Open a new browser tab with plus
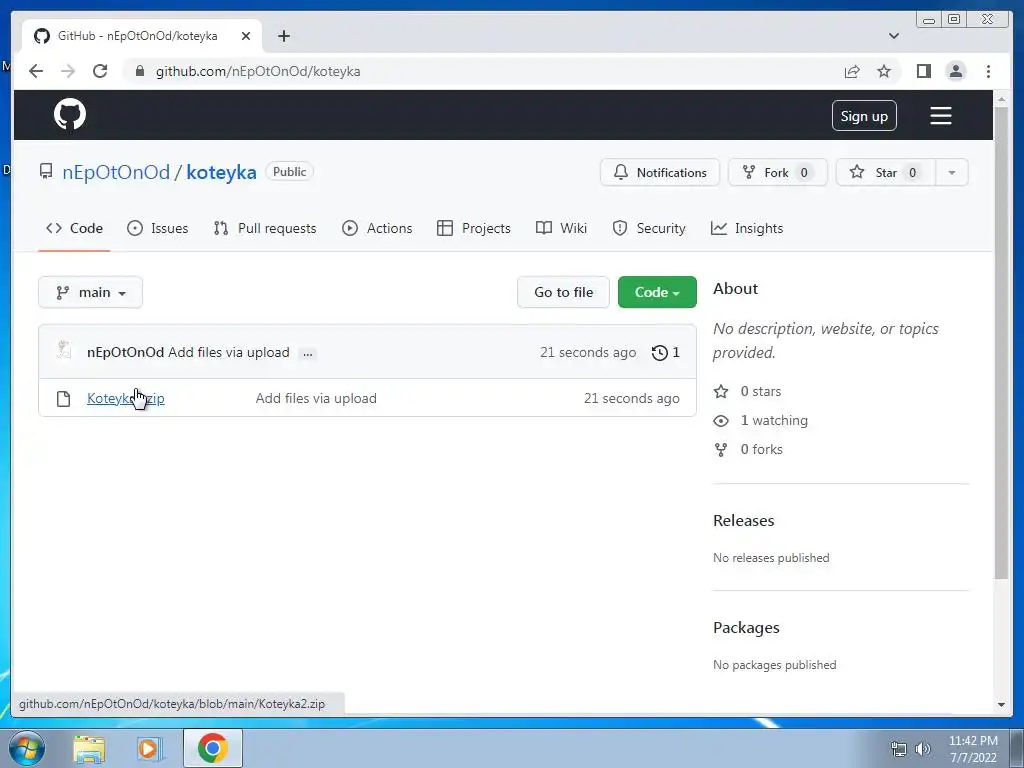The width and height of the screenshot is (1024, 768). 283,36
